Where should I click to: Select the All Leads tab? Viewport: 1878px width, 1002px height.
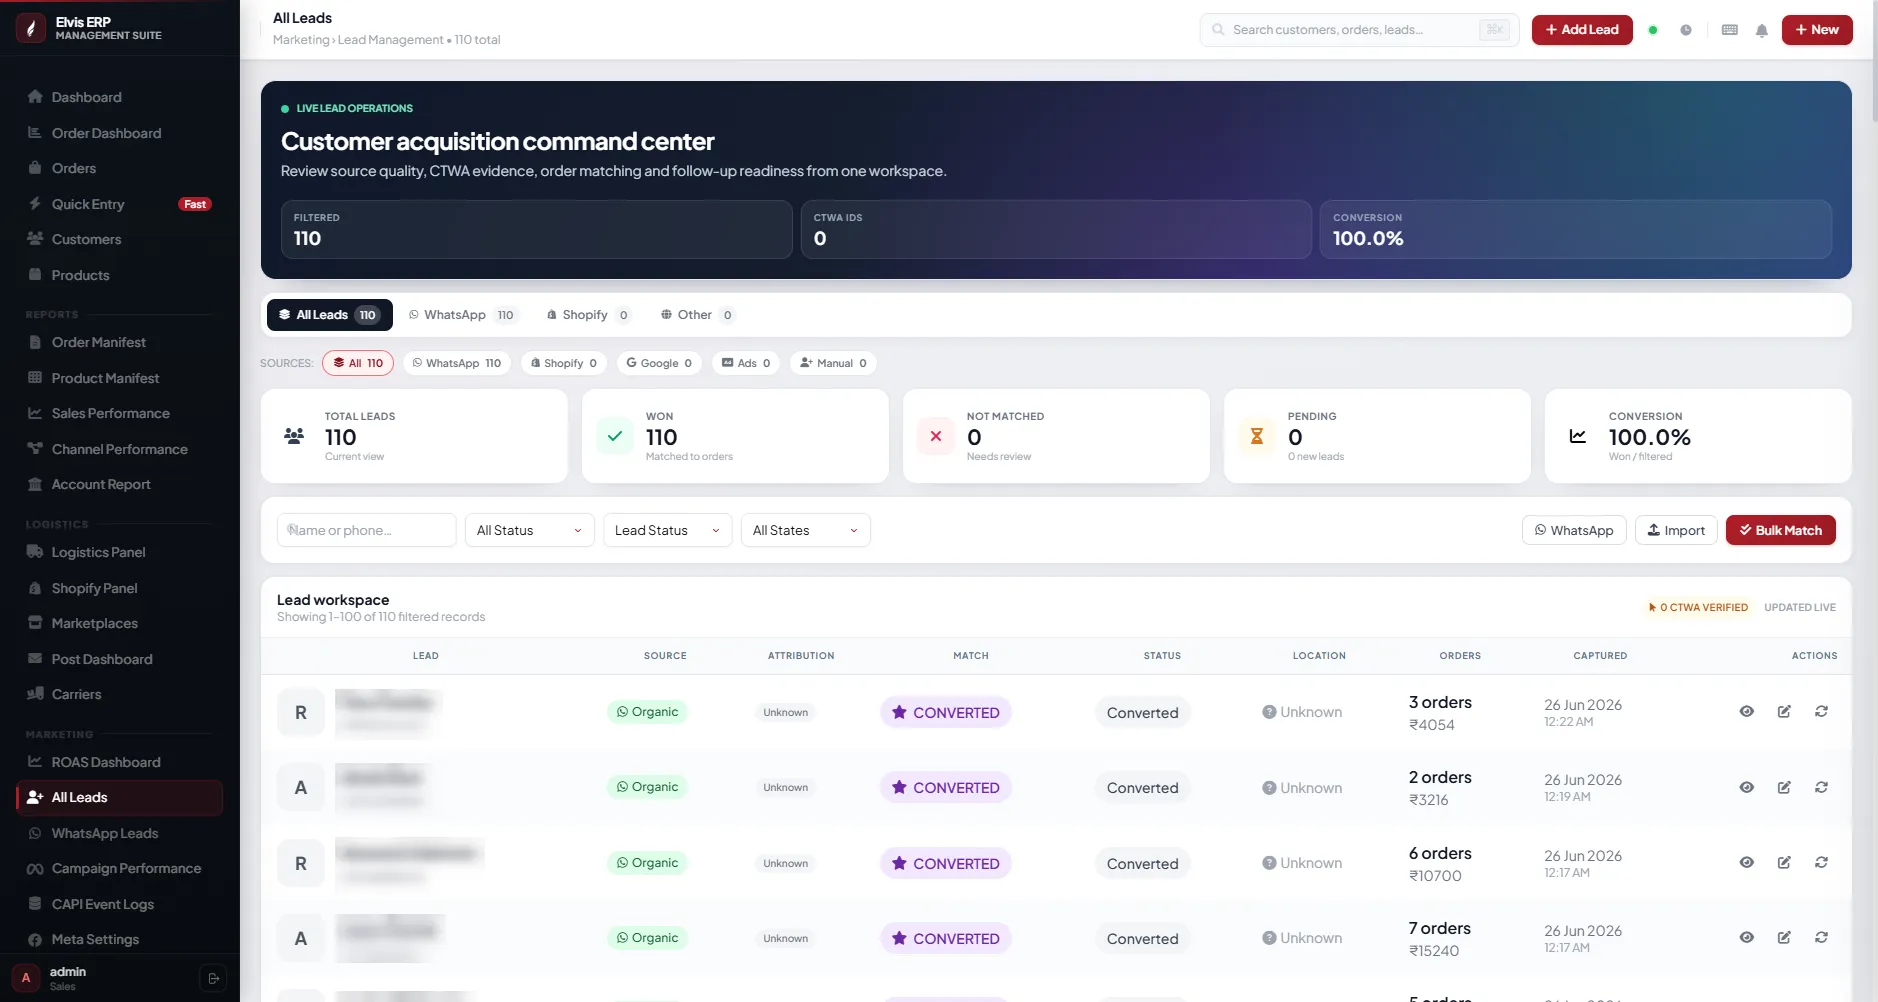click(330, 315)
